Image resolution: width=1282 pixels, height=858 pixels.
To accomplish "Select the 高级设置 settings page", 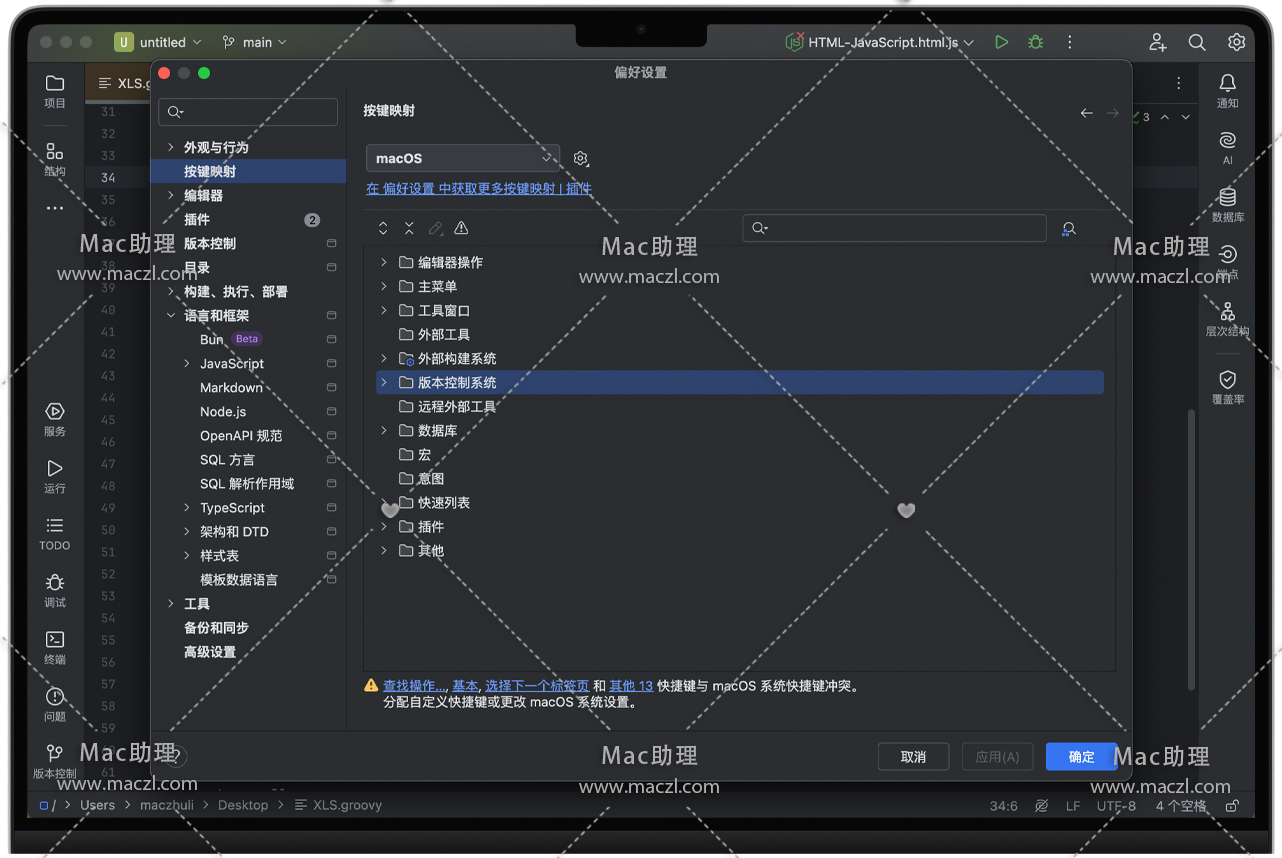I will click(210, 652).
